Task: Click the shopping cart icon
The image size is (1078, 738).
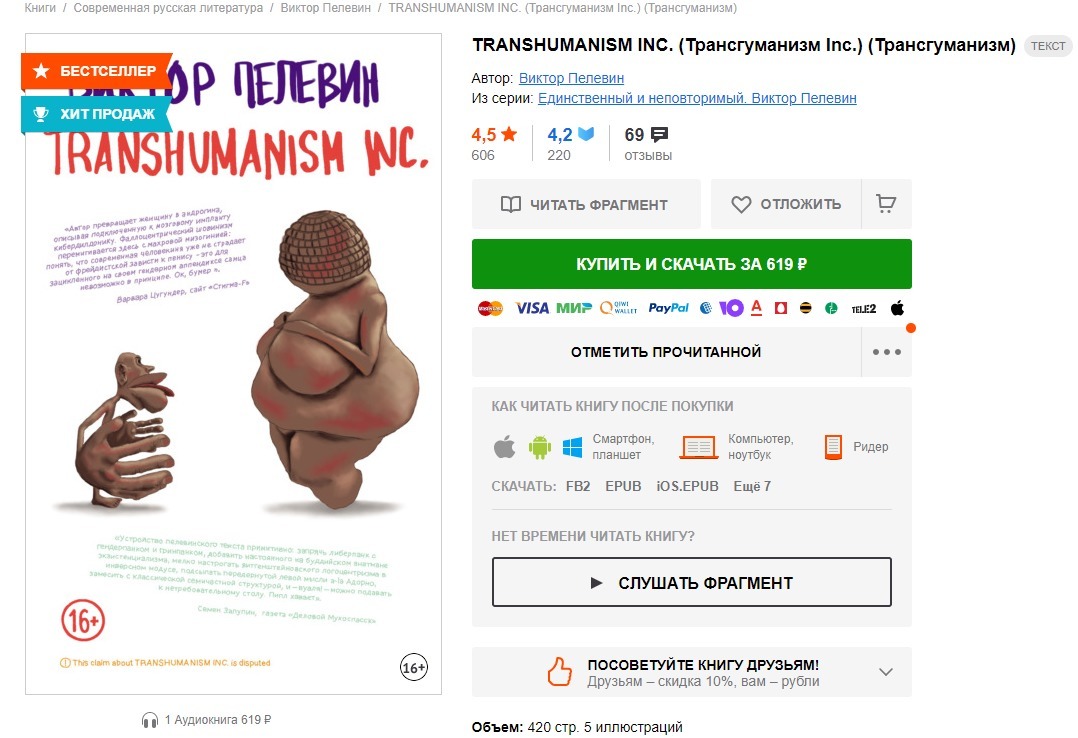Action: 886,204
